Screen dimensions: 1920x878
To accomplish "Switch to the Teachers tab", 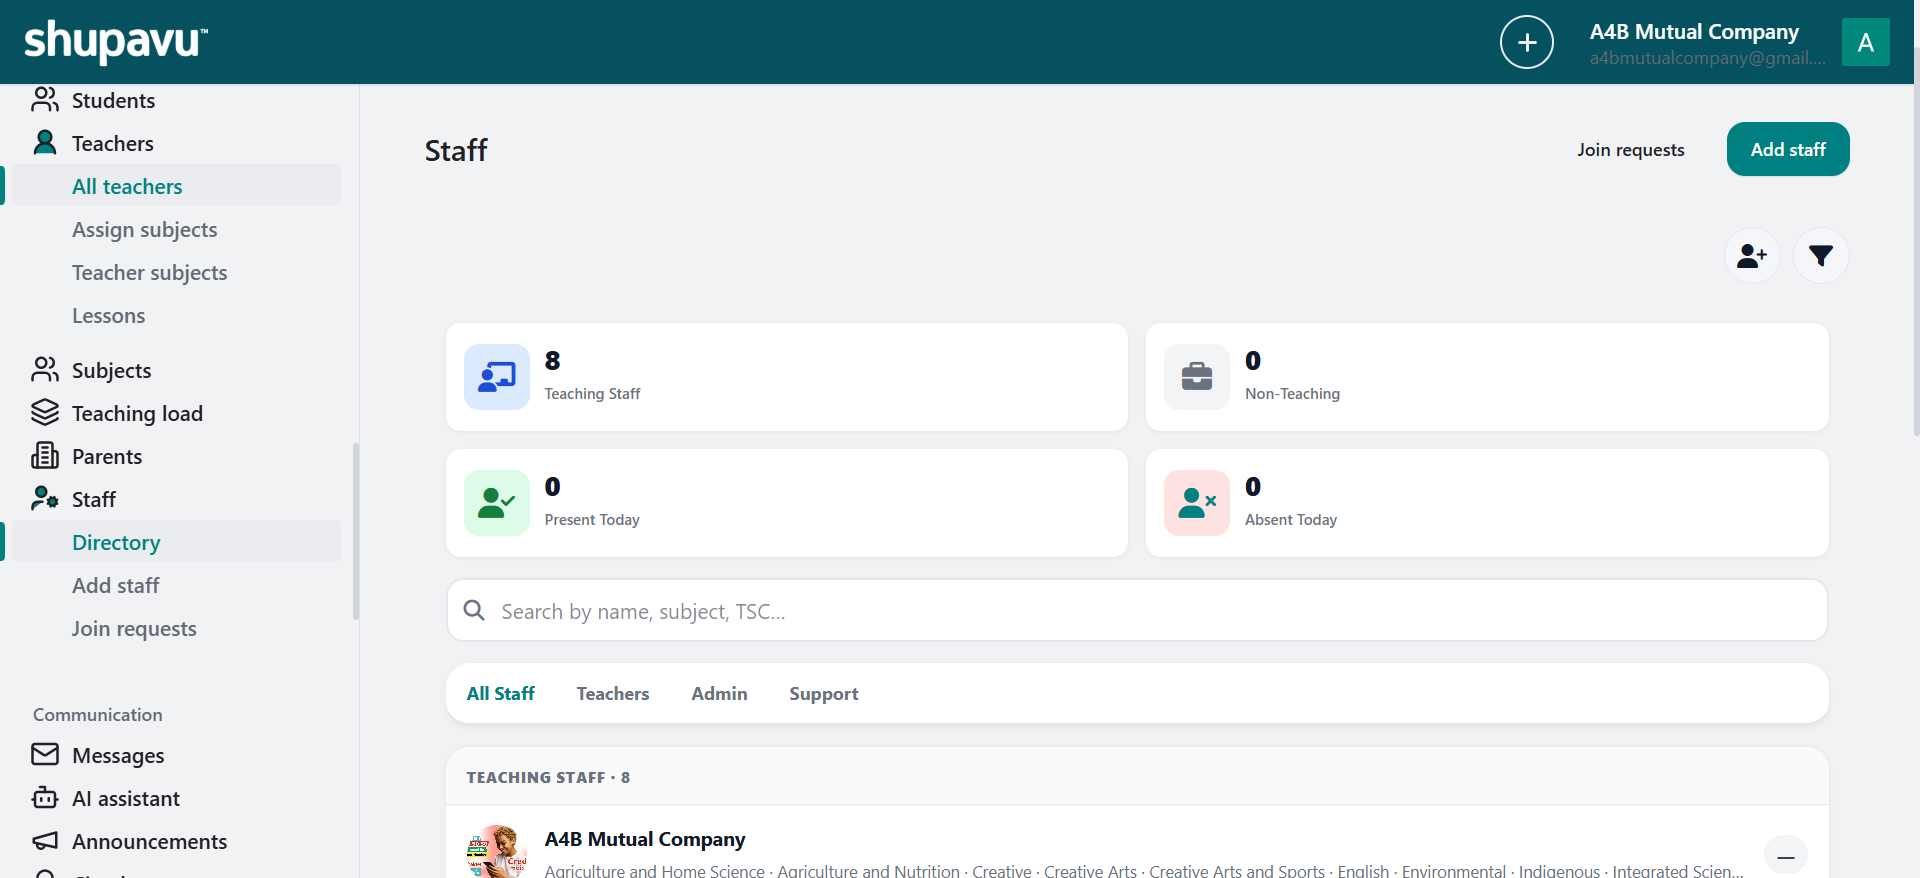I will [613, 693].
